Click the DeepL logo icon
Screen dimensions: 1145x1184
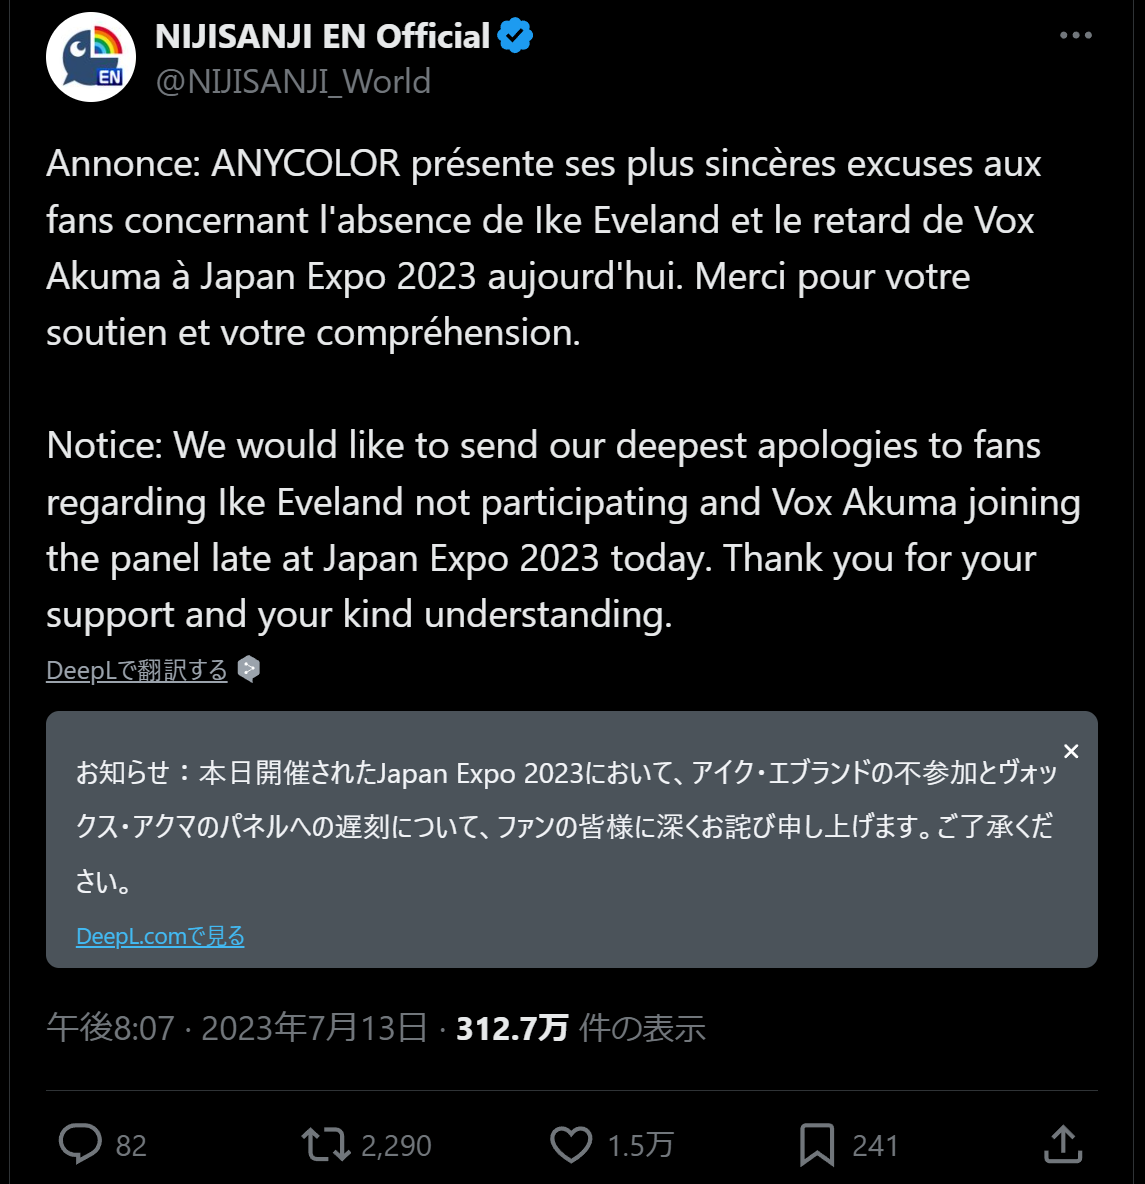pos(249,669)
